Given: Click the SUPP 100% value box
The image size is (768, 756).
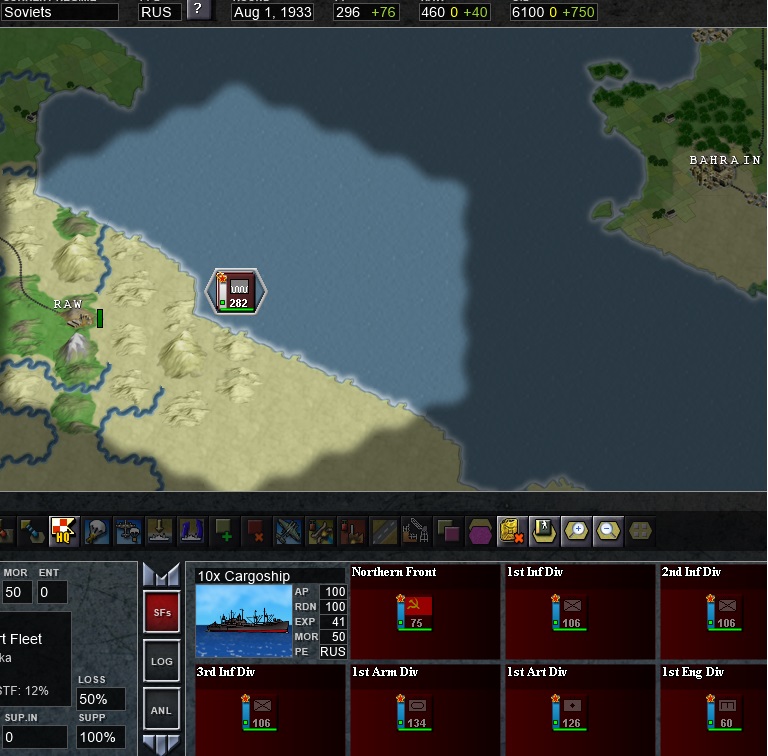Looking at the screenshot, I should pyautogui.click(x=100, y=737).
